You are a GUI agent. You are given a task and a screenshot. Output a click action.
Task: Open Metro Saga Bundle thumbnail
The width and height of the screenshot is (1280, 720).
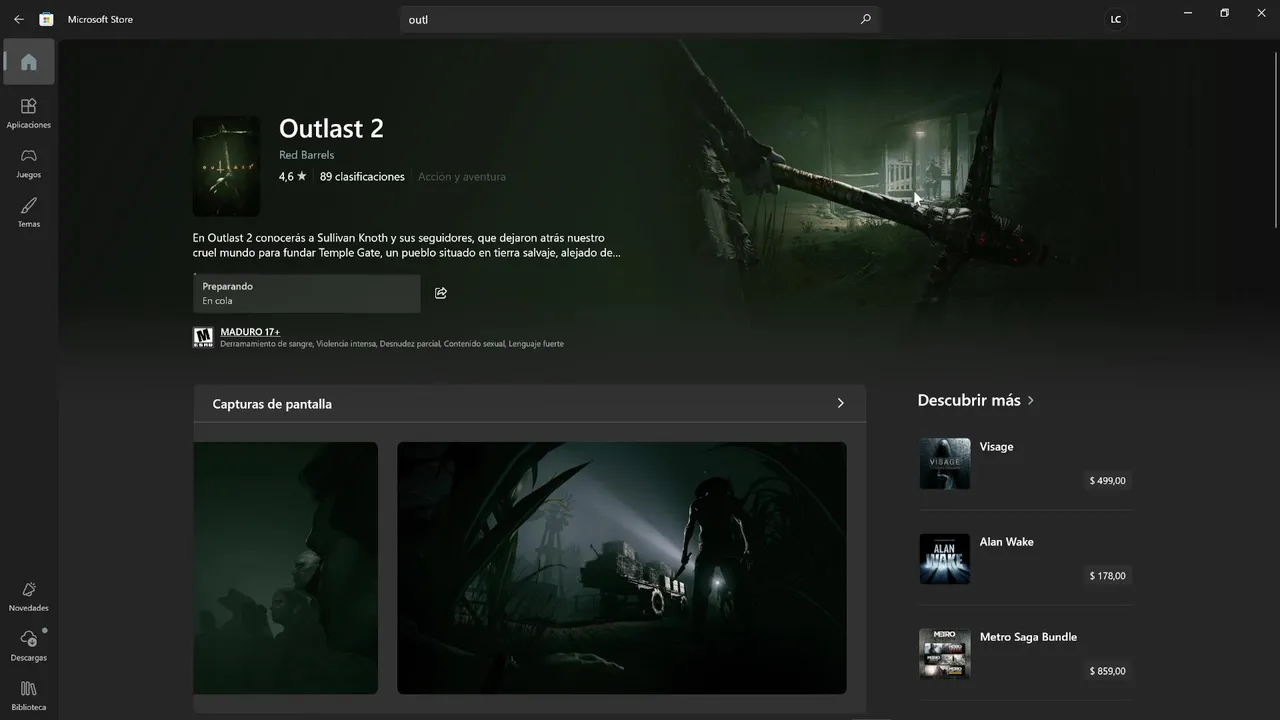(945, 654)
